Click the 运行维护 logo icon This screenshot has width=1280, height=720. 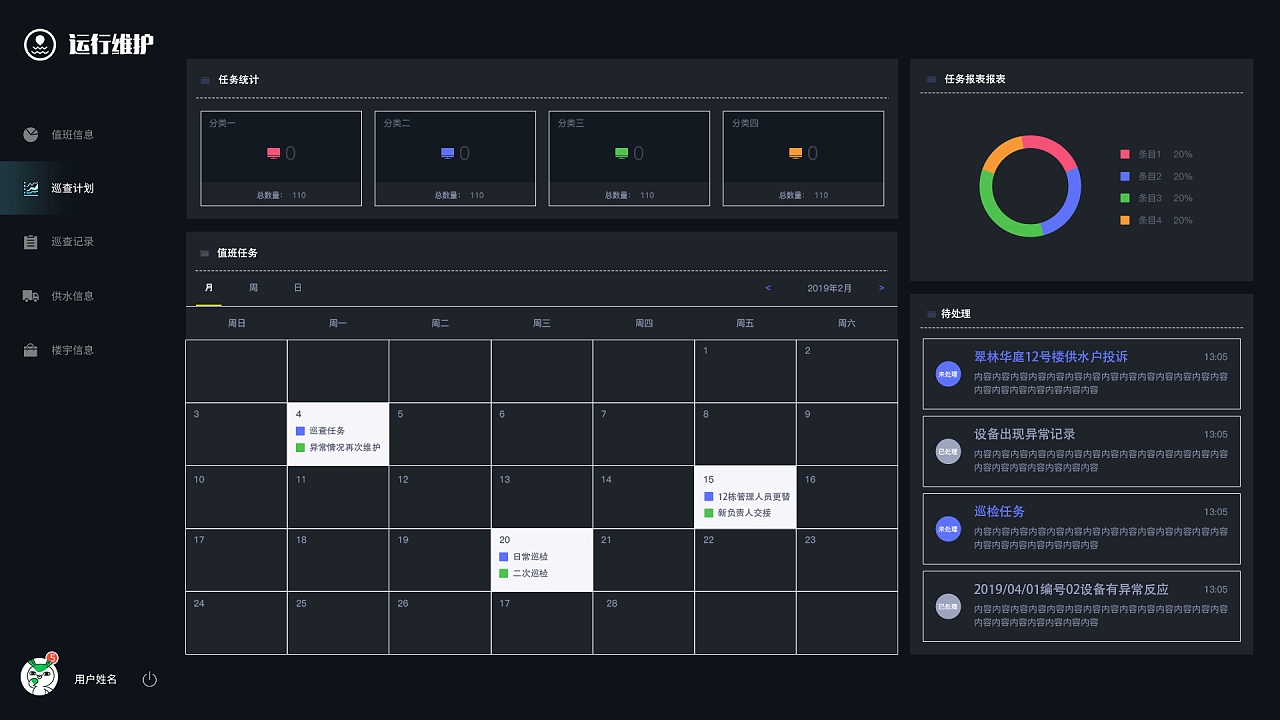40,44
